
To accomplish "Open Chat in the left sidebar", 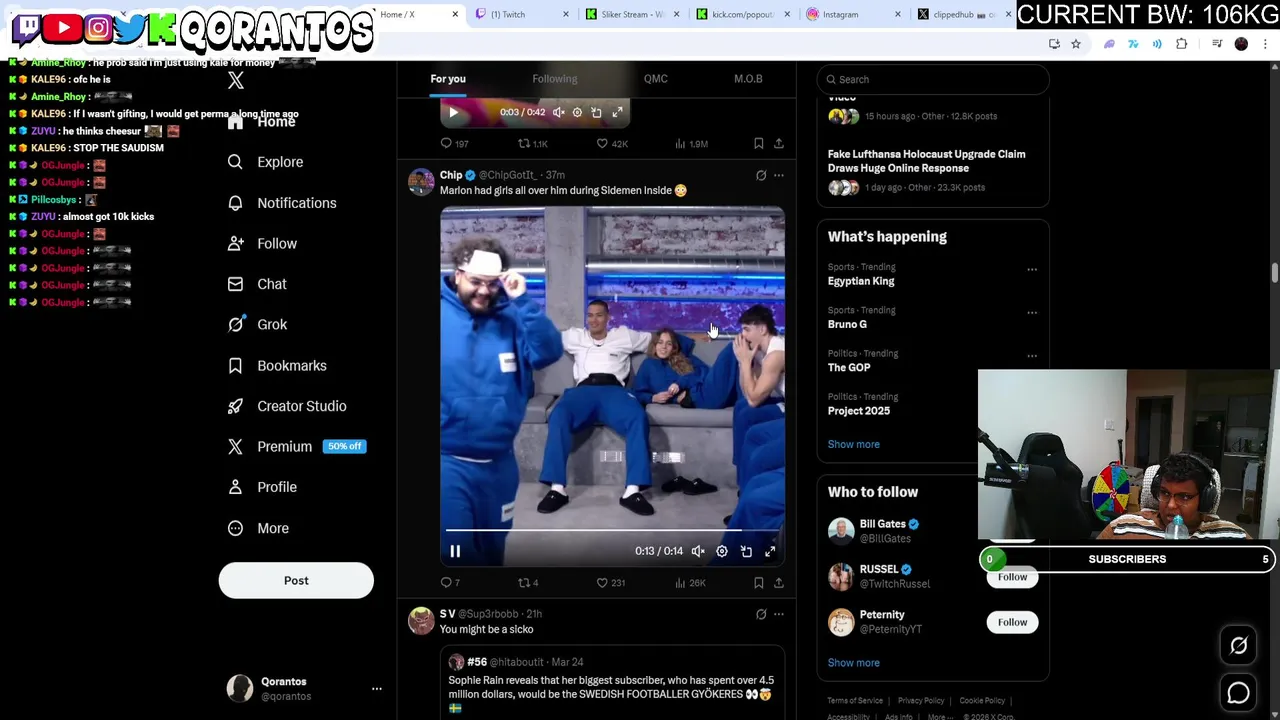I will [x=257, y=284].
